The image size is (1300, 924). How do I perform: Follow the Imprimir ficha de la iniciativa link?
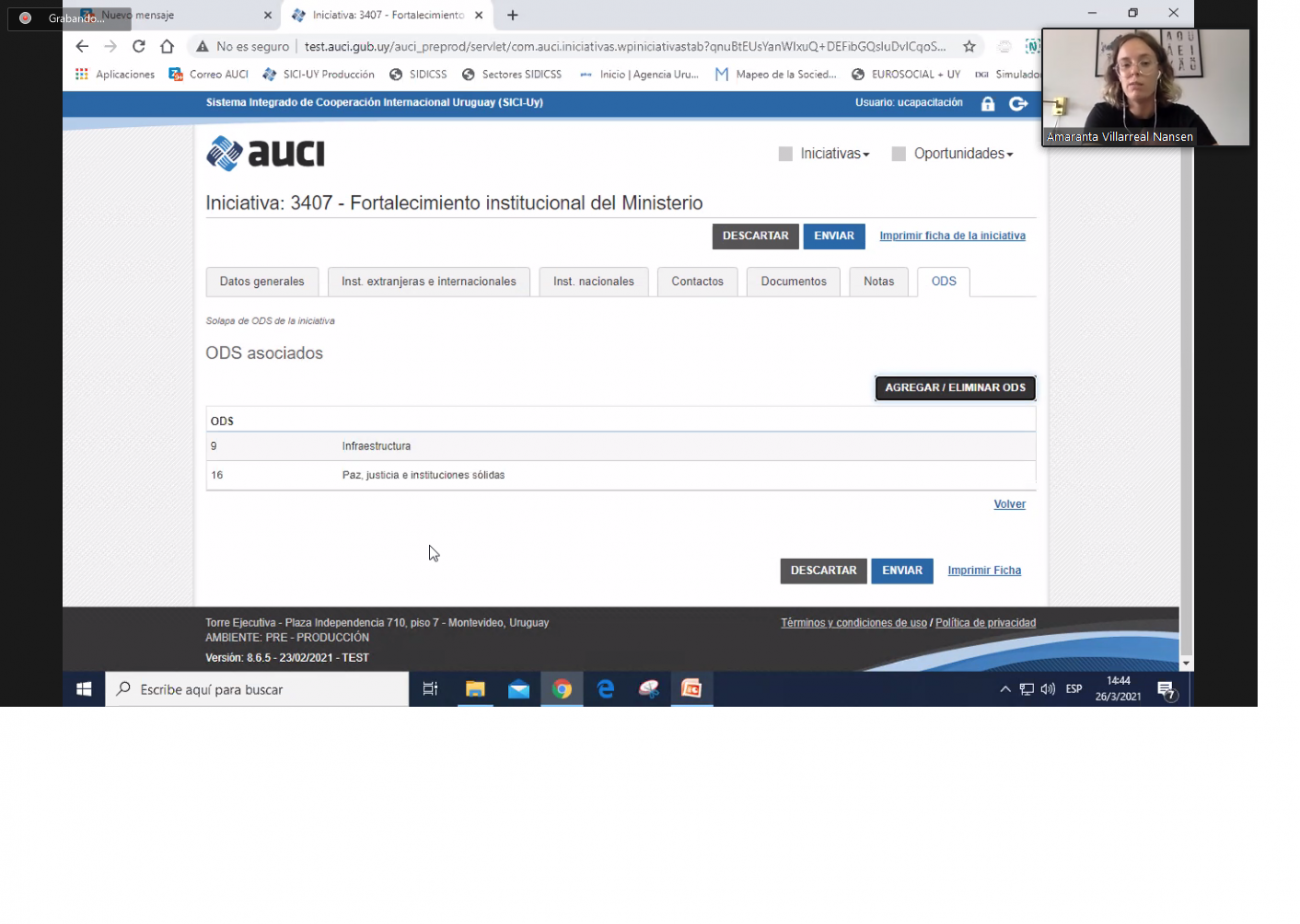click(952, 237)
